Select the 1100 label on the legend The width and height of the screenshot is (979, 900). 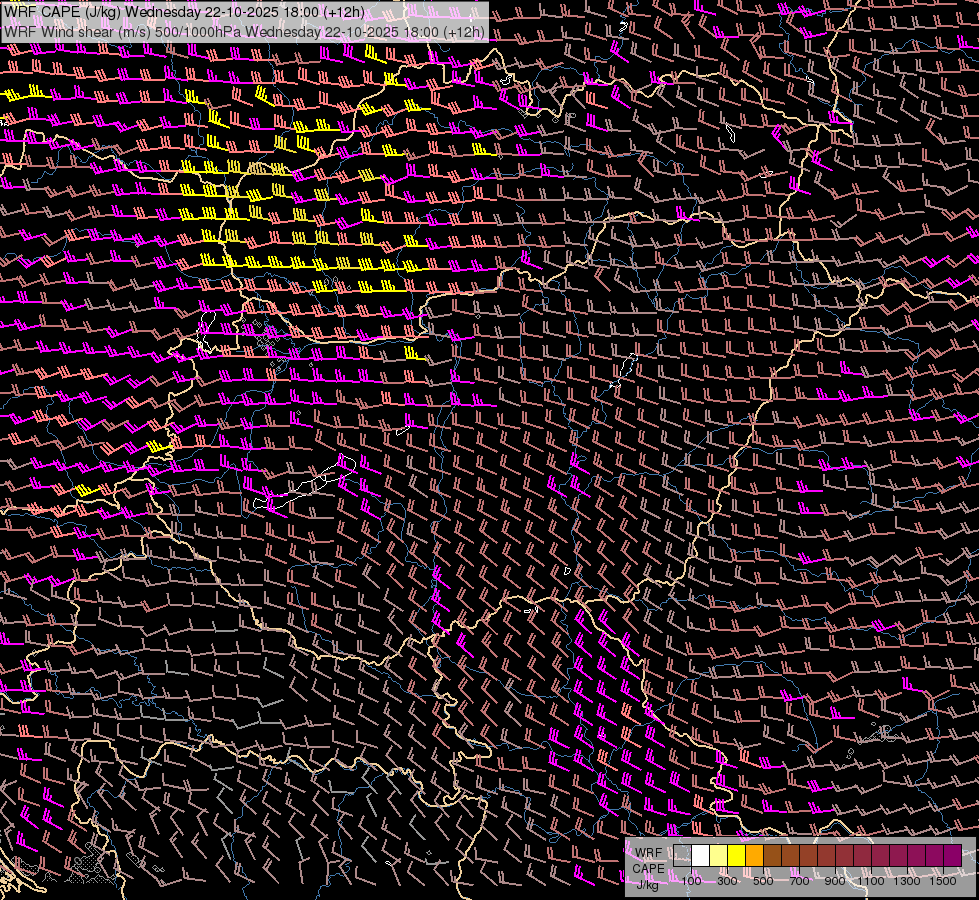pos(872,881)
